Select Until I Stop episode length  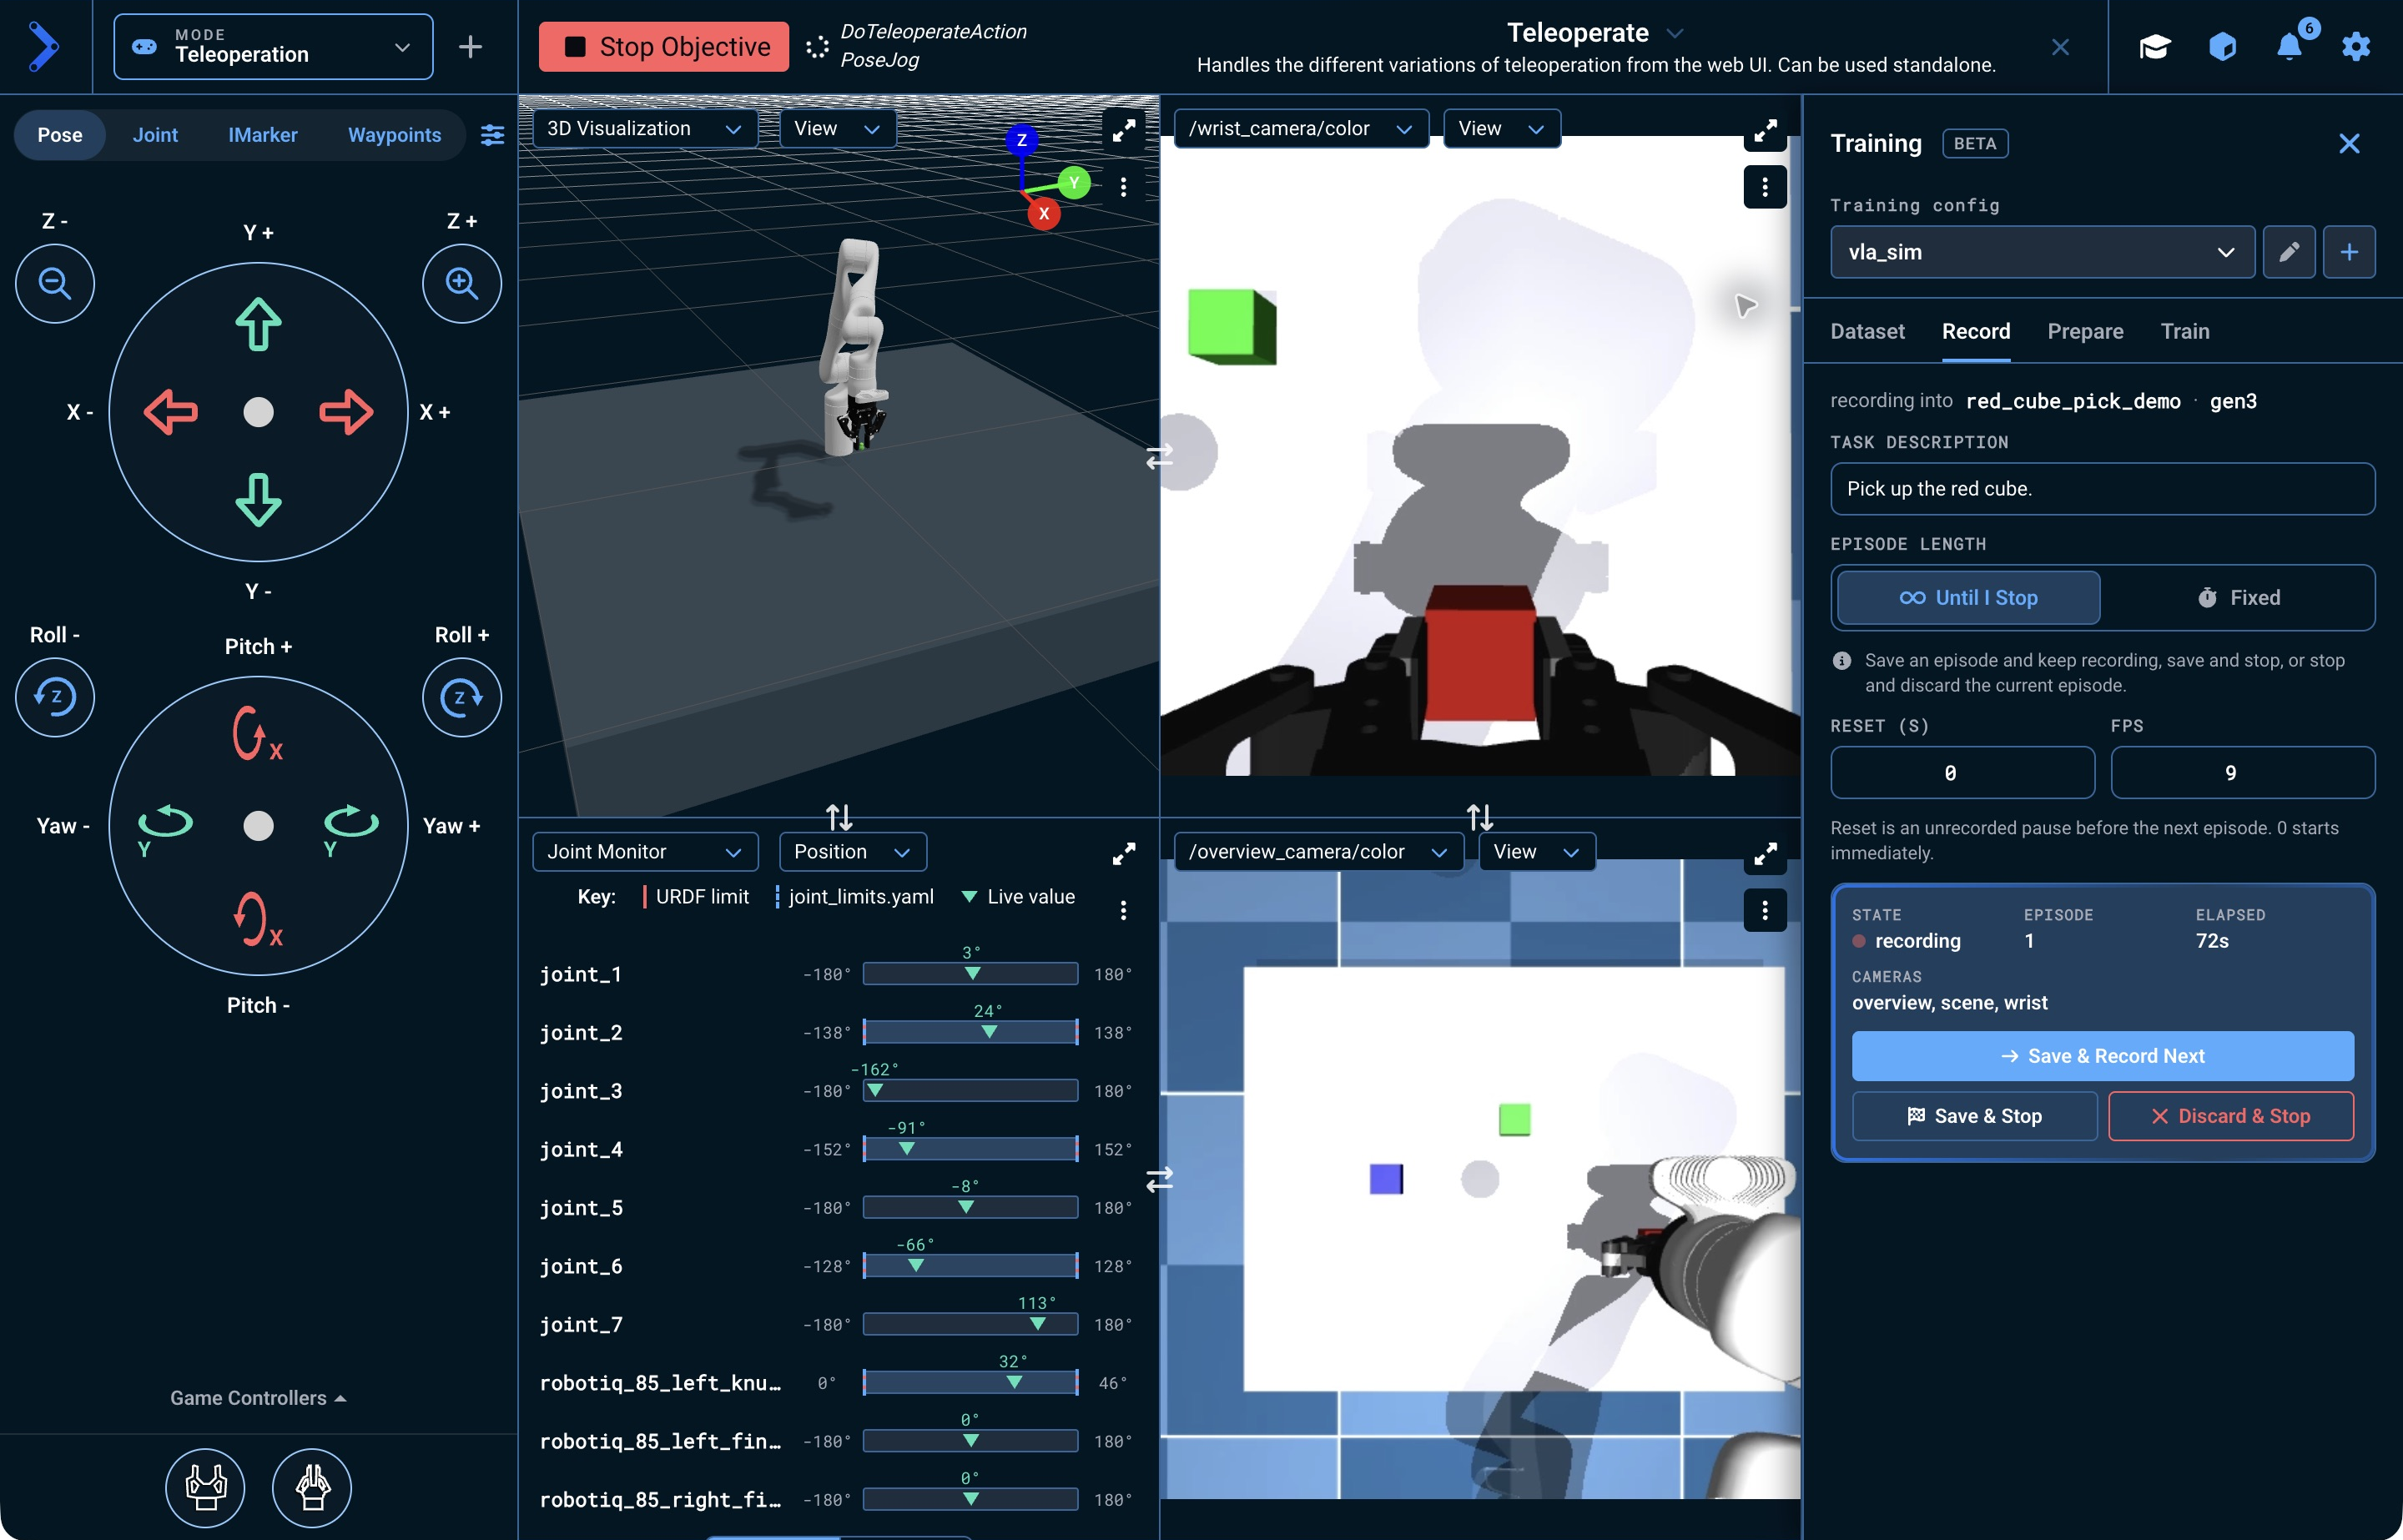(1968, 597)
